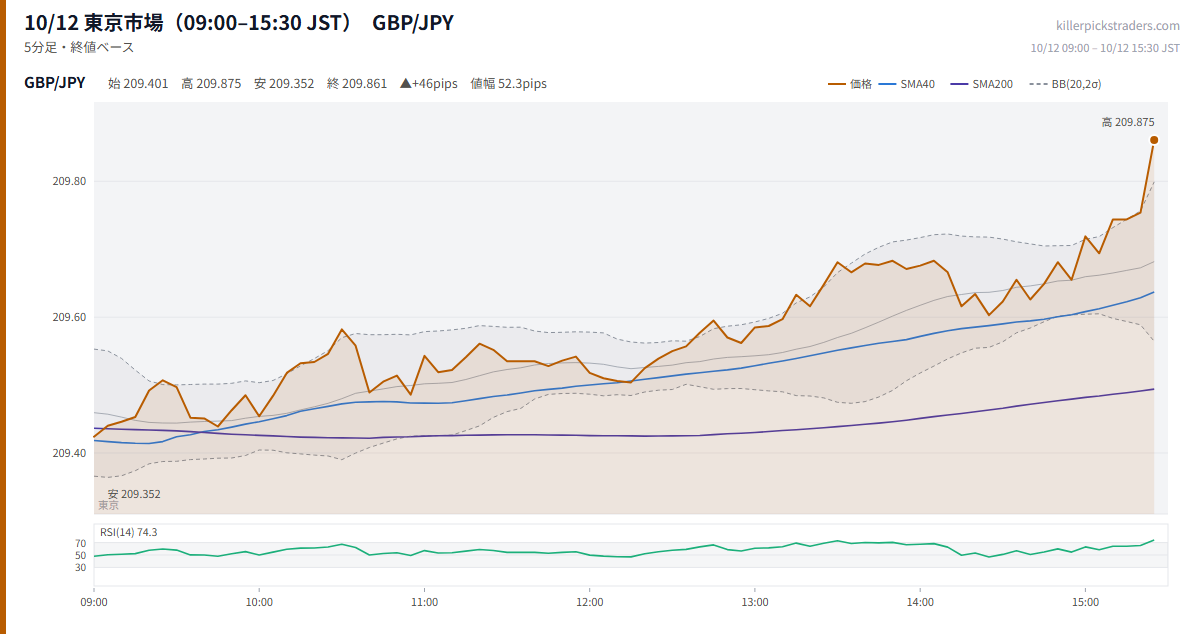Click the 10:00 time axis label
Image resolution: width=1200 pixels, height=634 pixels.
click(259, 602)
